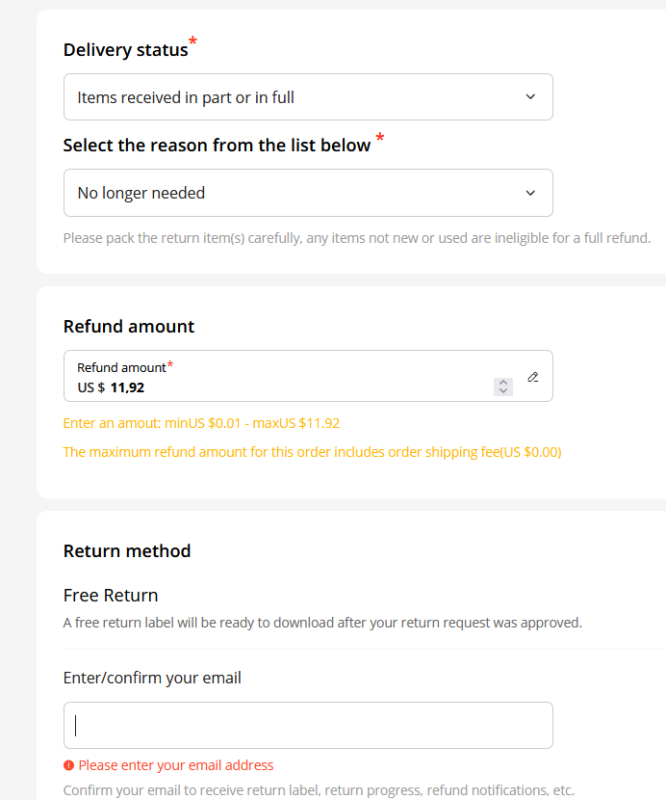Screen dimensions: 666x800
Task: Select the 'Delivery status' heading label
Action: [x=126, y=50]
